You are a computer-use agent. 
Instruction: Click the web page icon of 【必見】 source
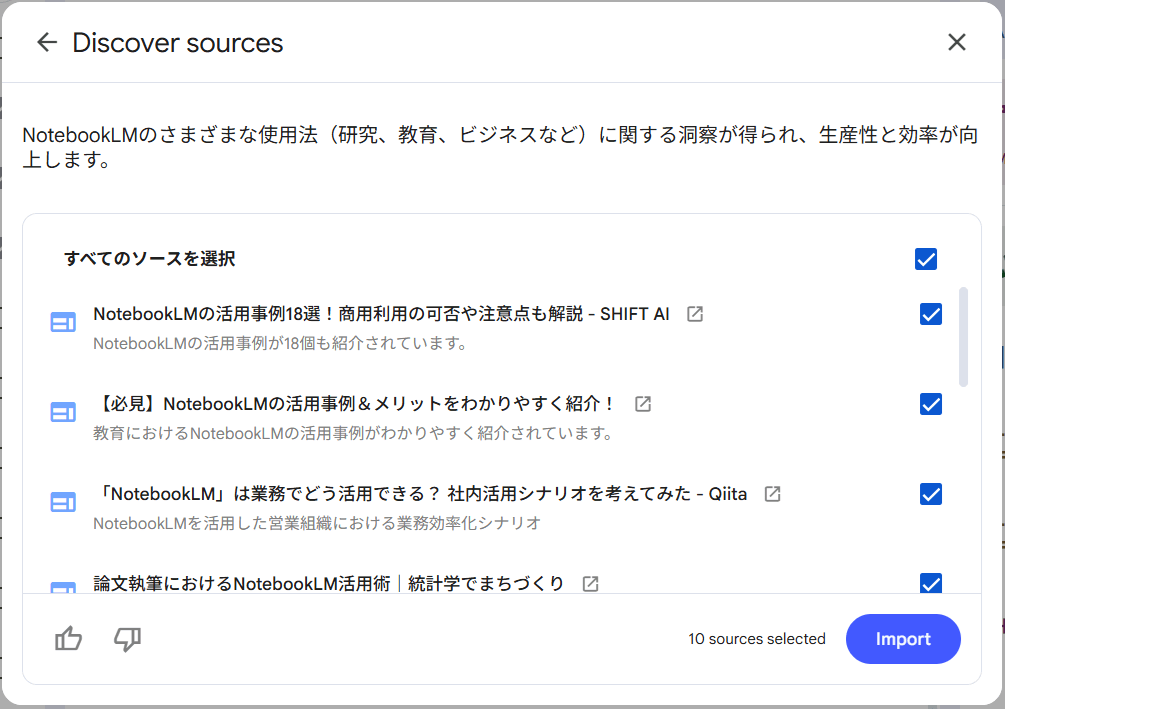coord(63,412)
